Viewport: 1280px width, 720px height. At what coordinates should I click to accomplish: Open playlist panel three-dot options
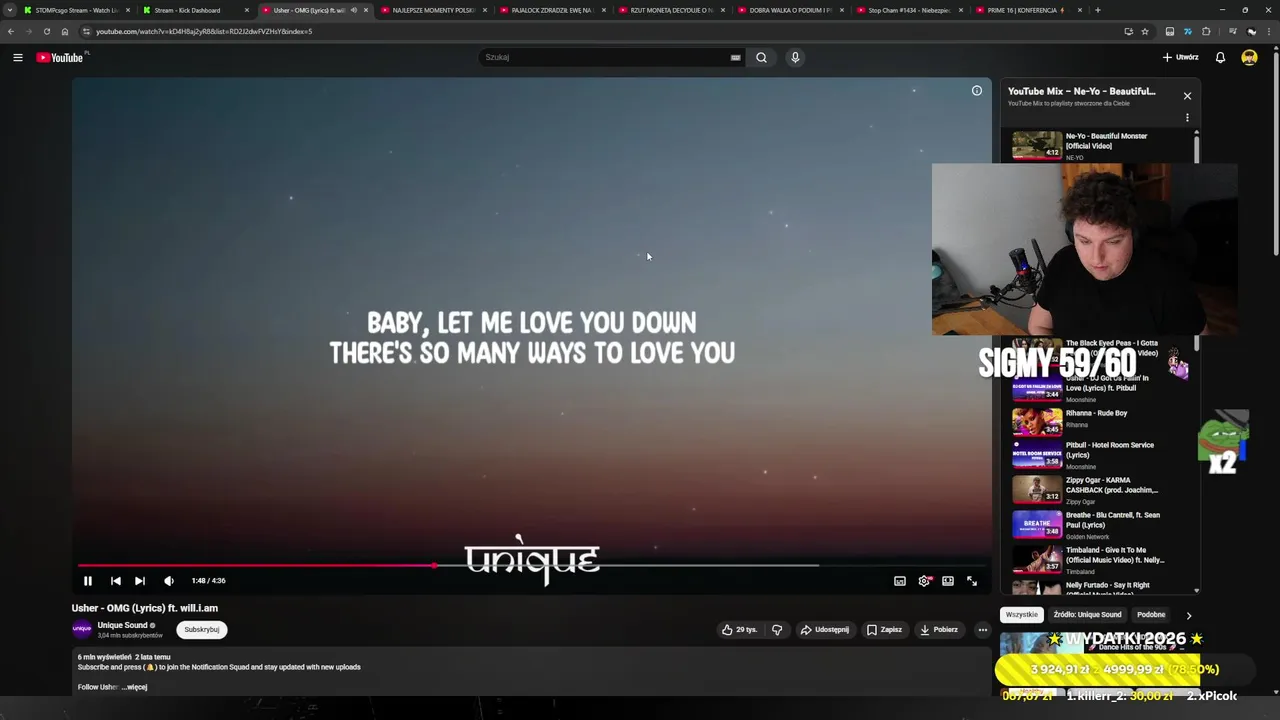pyautogui.click(x=1187, y=118)
